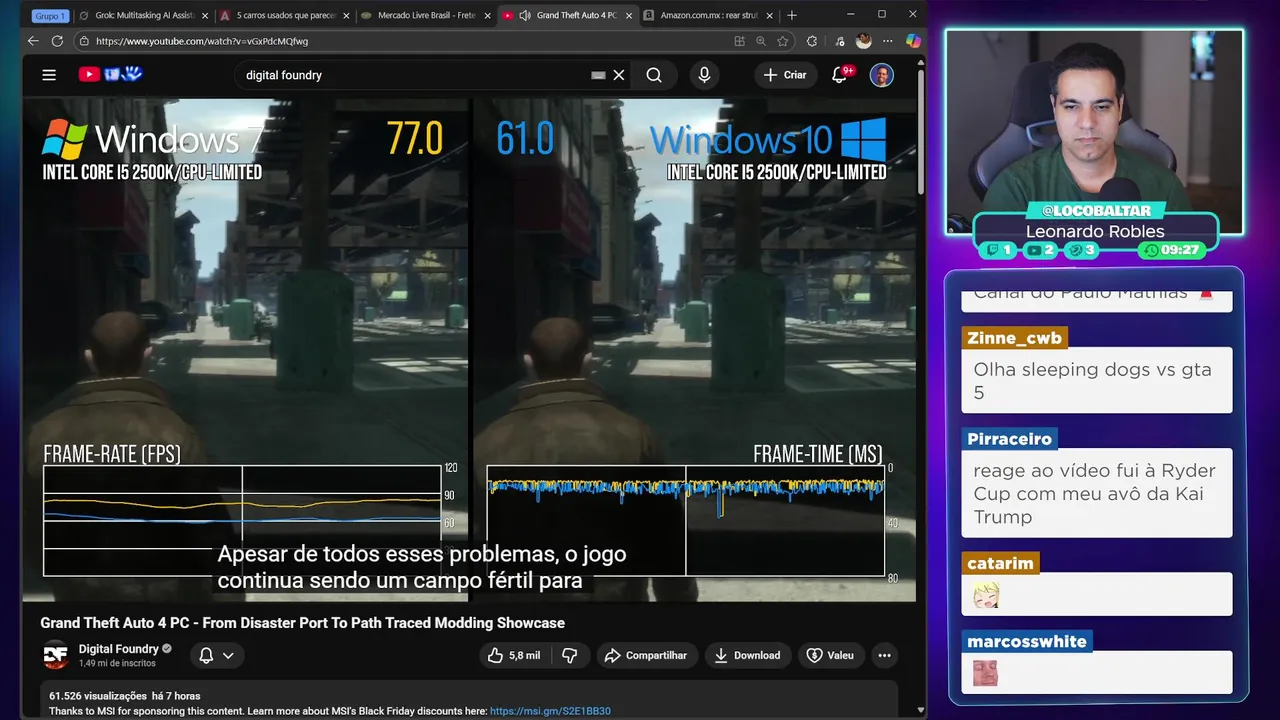Viewport: 1280px width, 720px height.
Task: Focus the browser address bar URL
Action: 202,41
